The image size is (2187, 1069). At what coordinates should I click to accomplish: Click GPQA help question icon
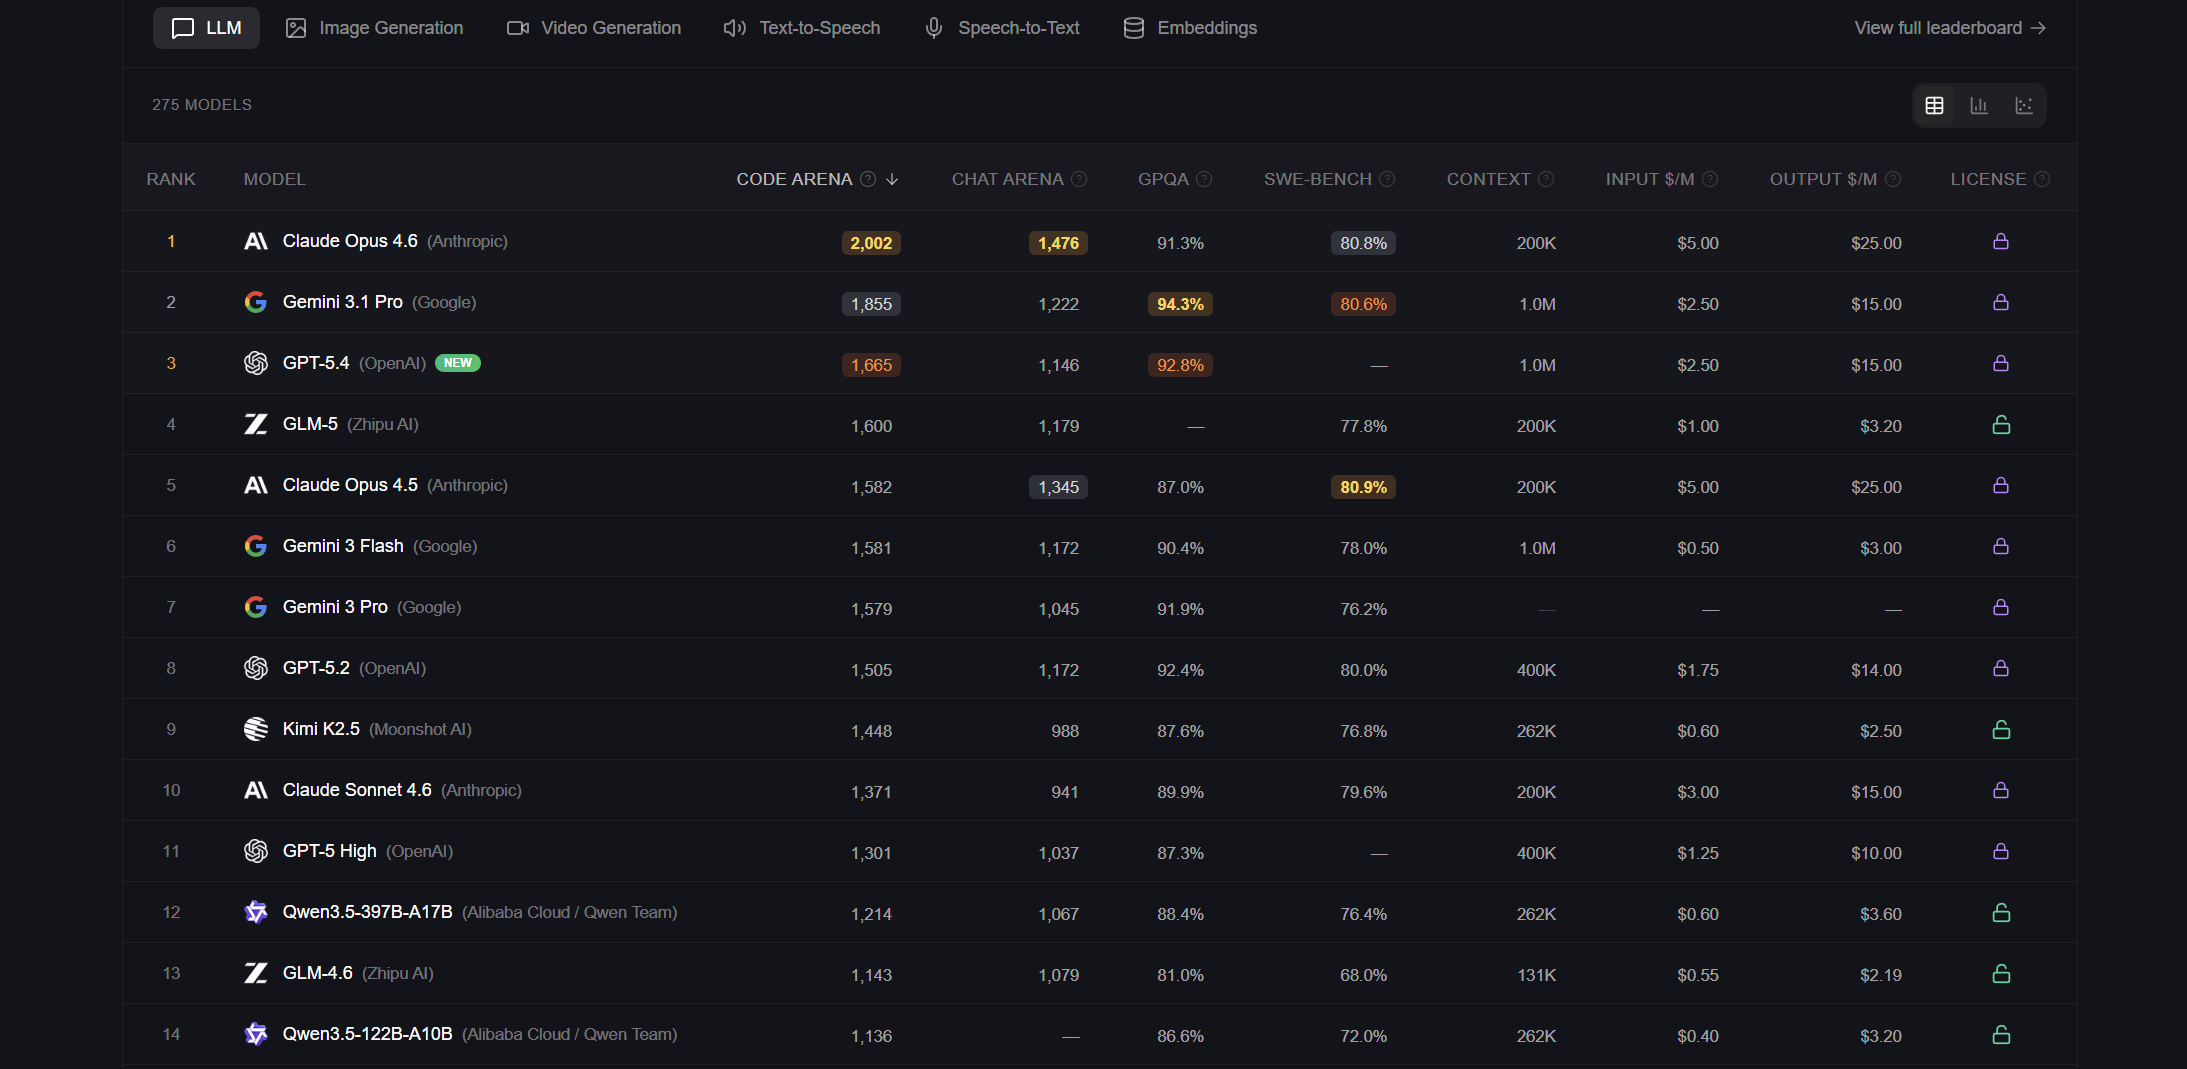point(1204,179)
